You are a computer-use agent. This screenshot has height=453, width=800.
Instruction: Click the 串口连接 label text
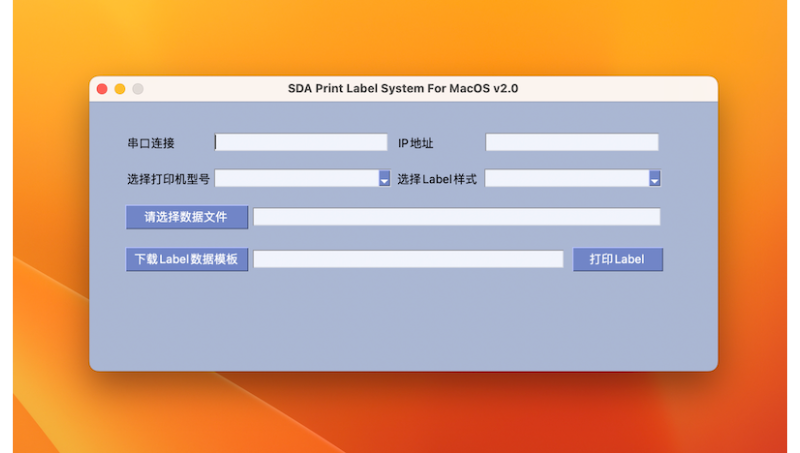(151, 143)
